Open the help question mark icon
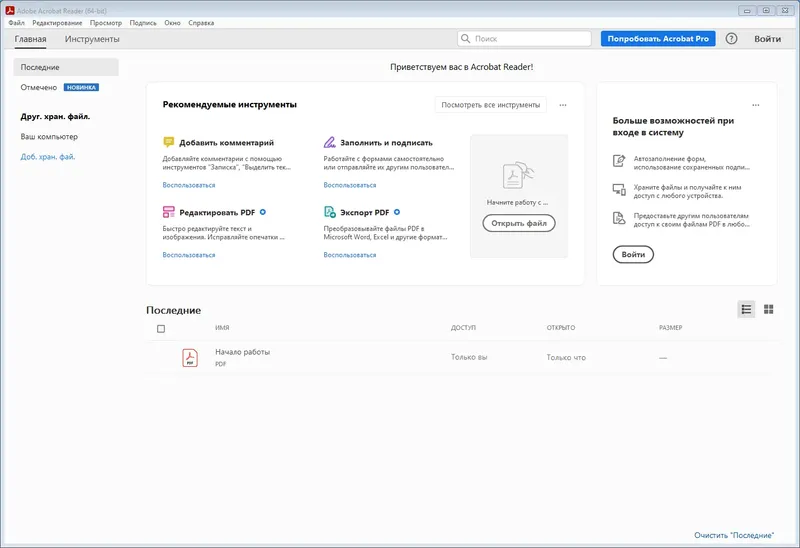The height and width of the screenshot is (548, 800). click(731, 39)
